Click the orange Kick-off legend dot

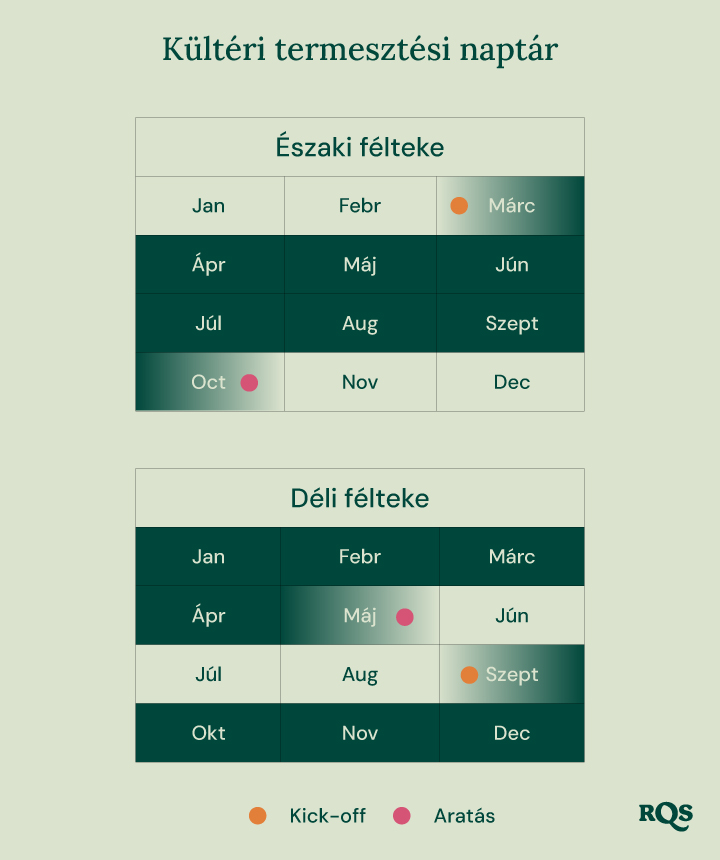click(x=258, y=816)
